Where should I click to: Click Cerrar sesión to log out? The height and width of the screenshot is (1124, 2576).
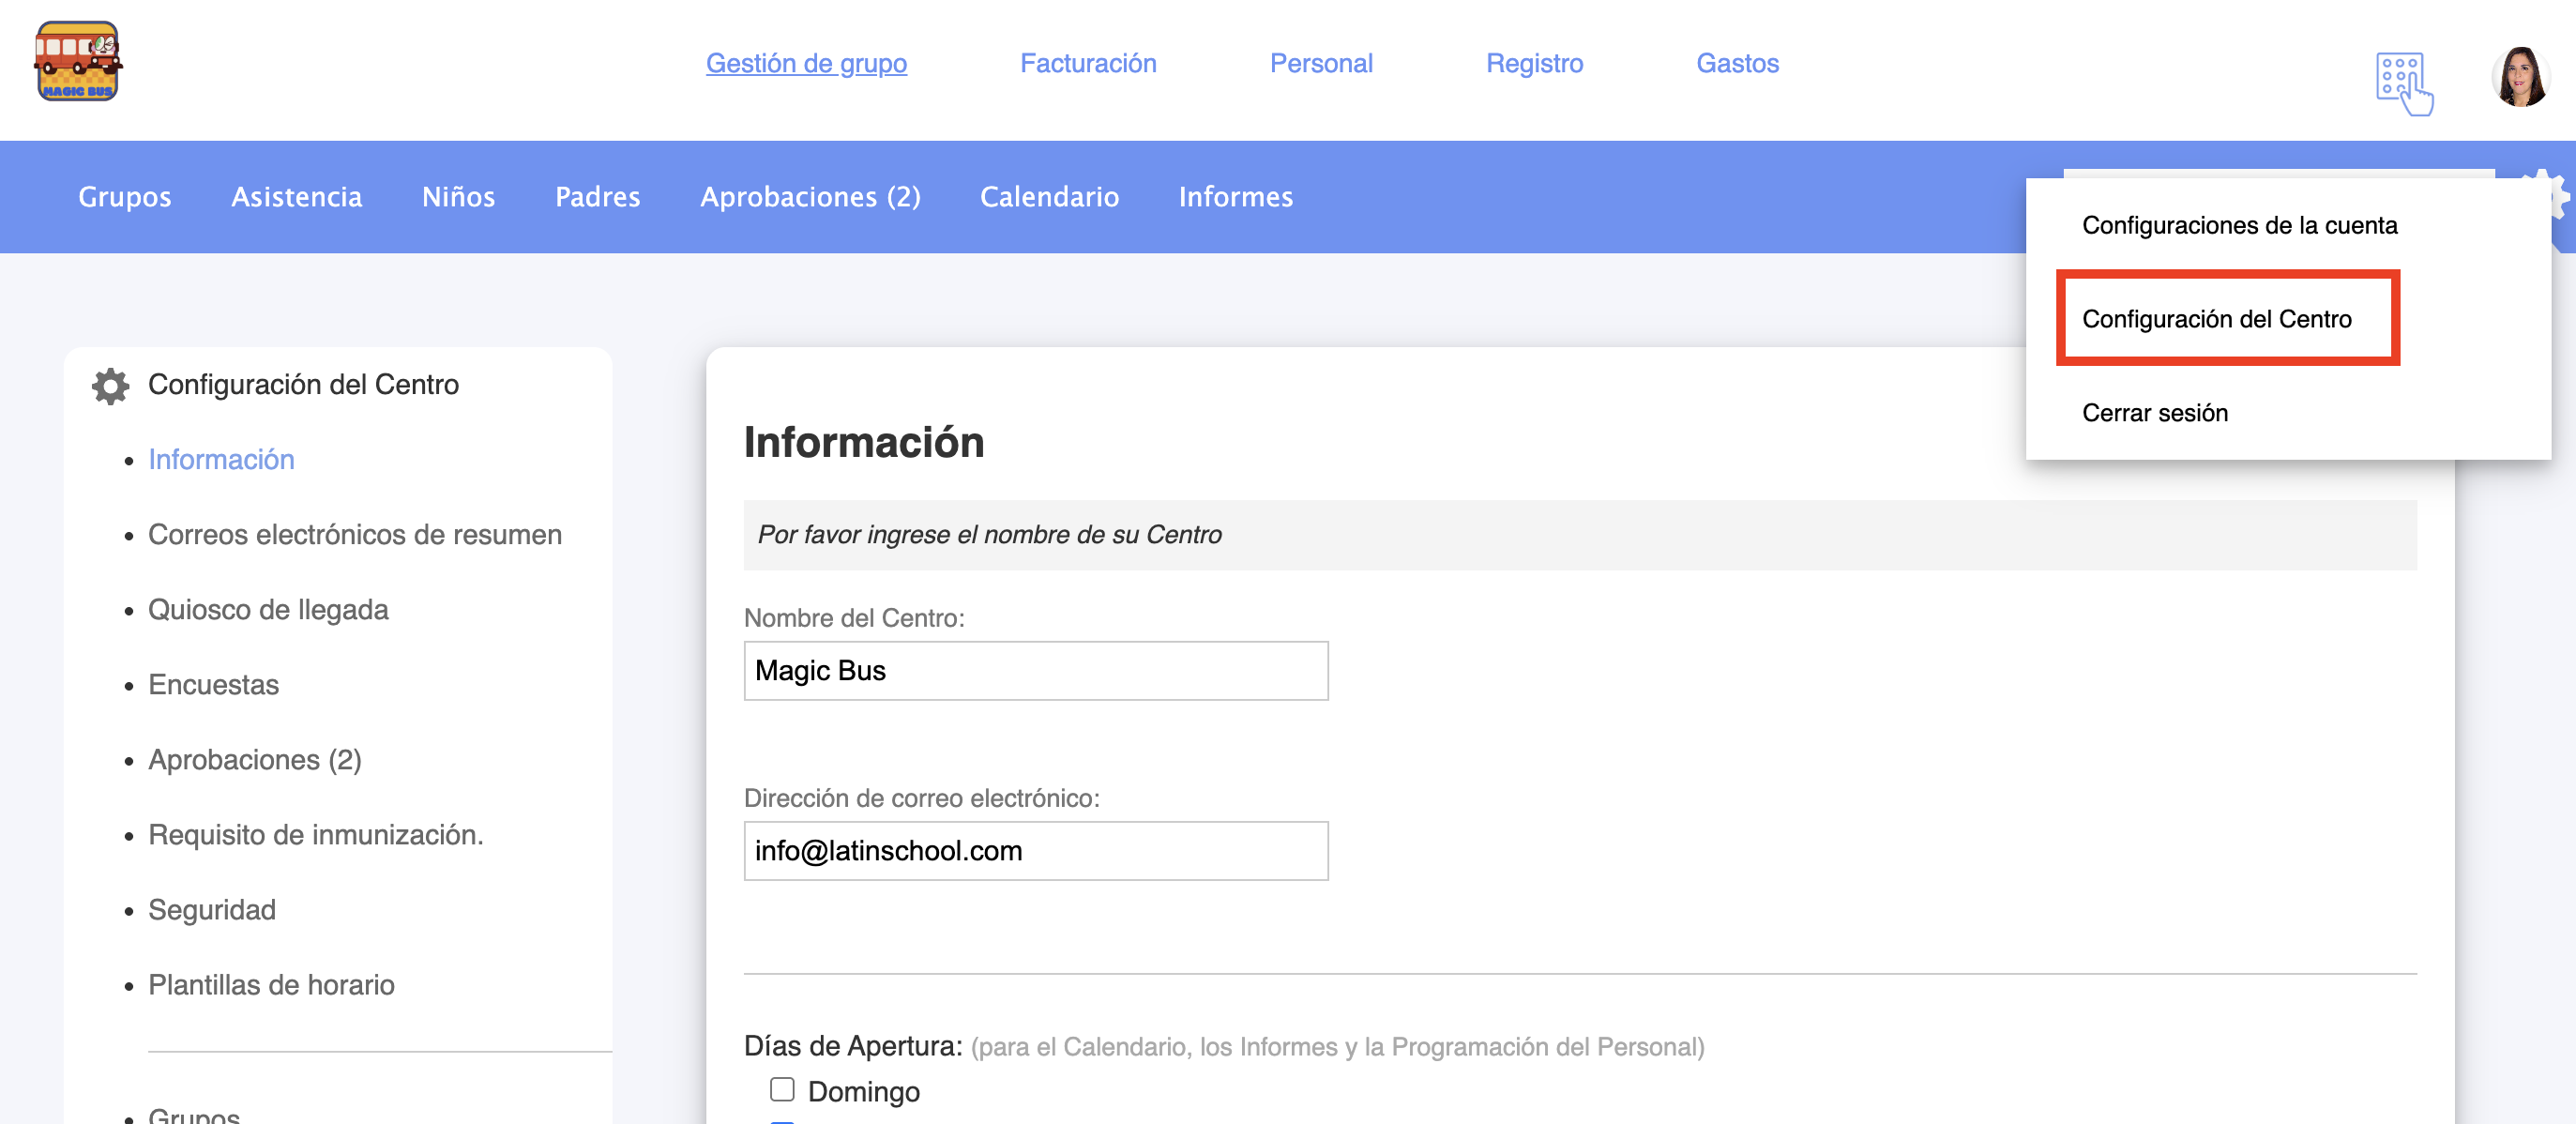2154,413
